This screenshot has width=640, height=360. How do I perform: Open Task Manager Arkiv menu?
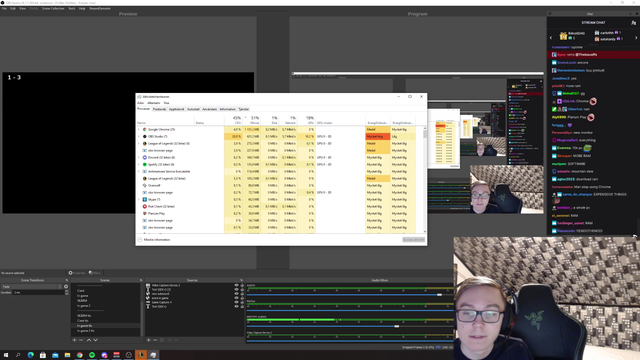(x=140, y=103)
